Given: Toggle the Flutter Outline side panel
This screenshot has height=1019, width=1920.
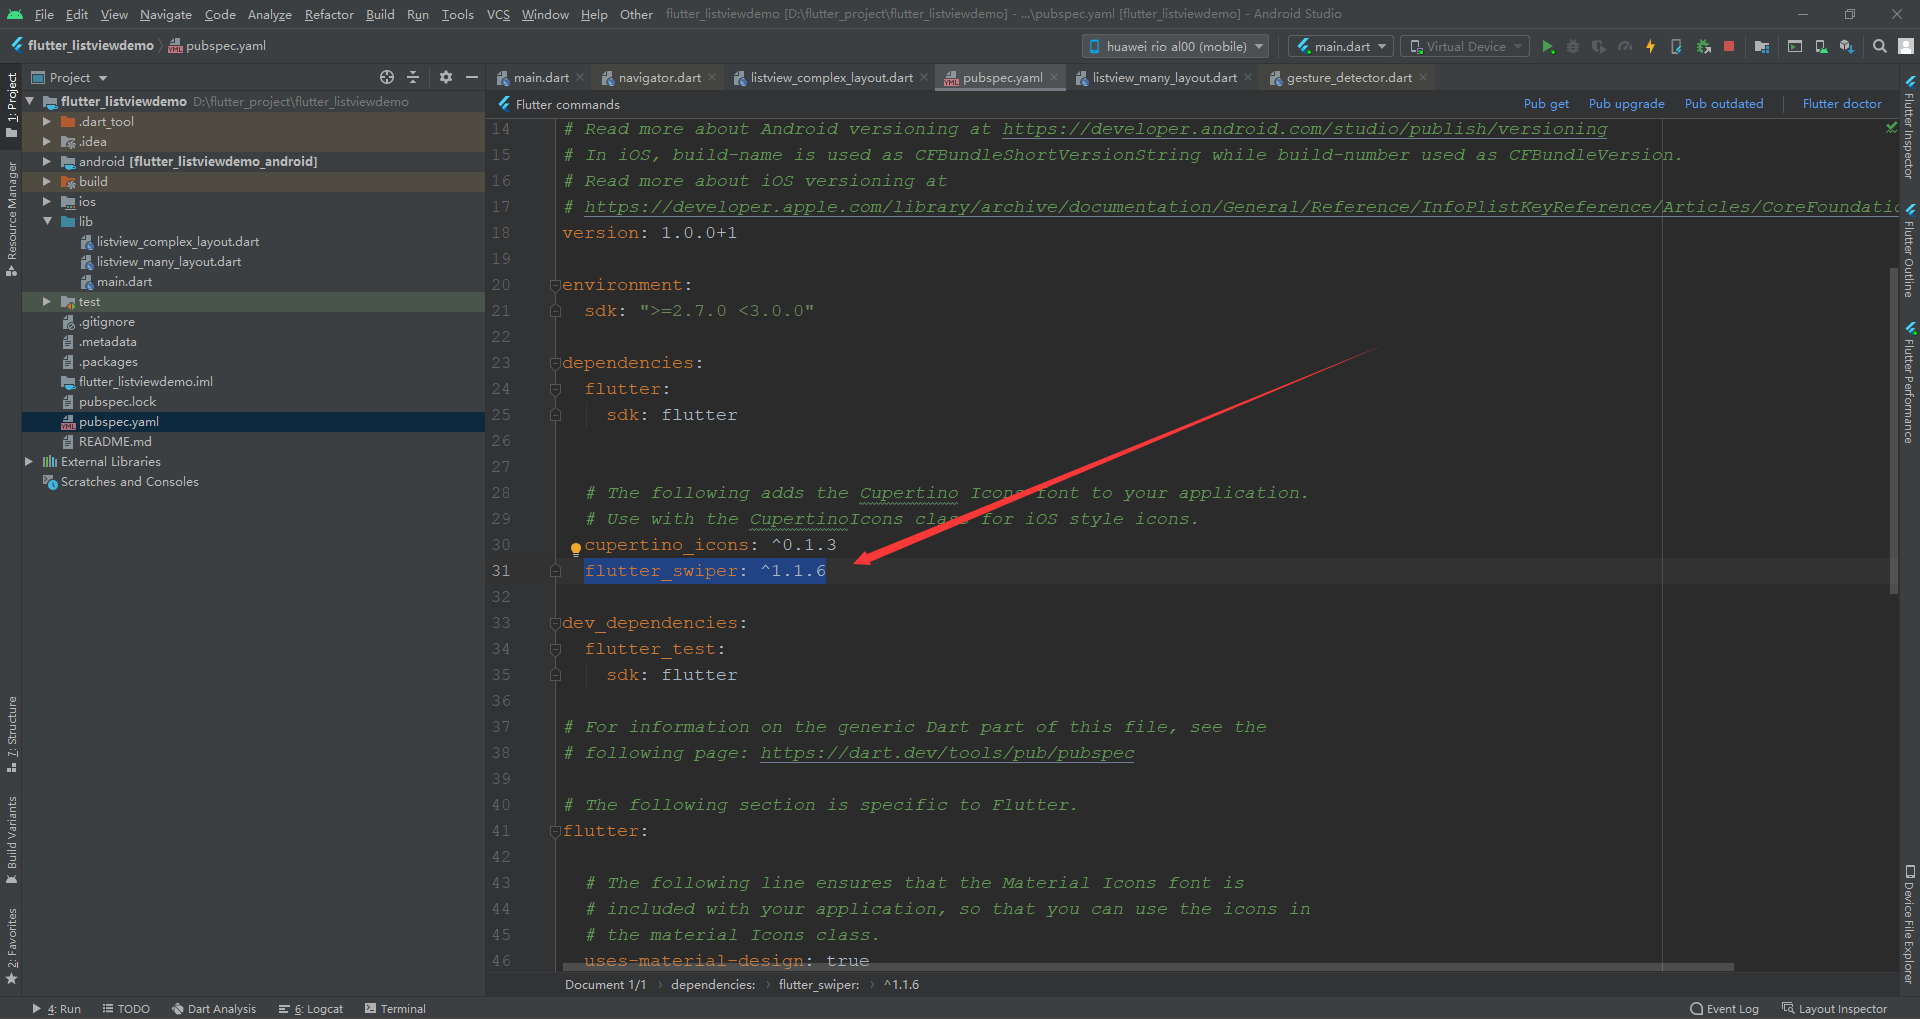Looking at the screenshot, I should 1909,250.
